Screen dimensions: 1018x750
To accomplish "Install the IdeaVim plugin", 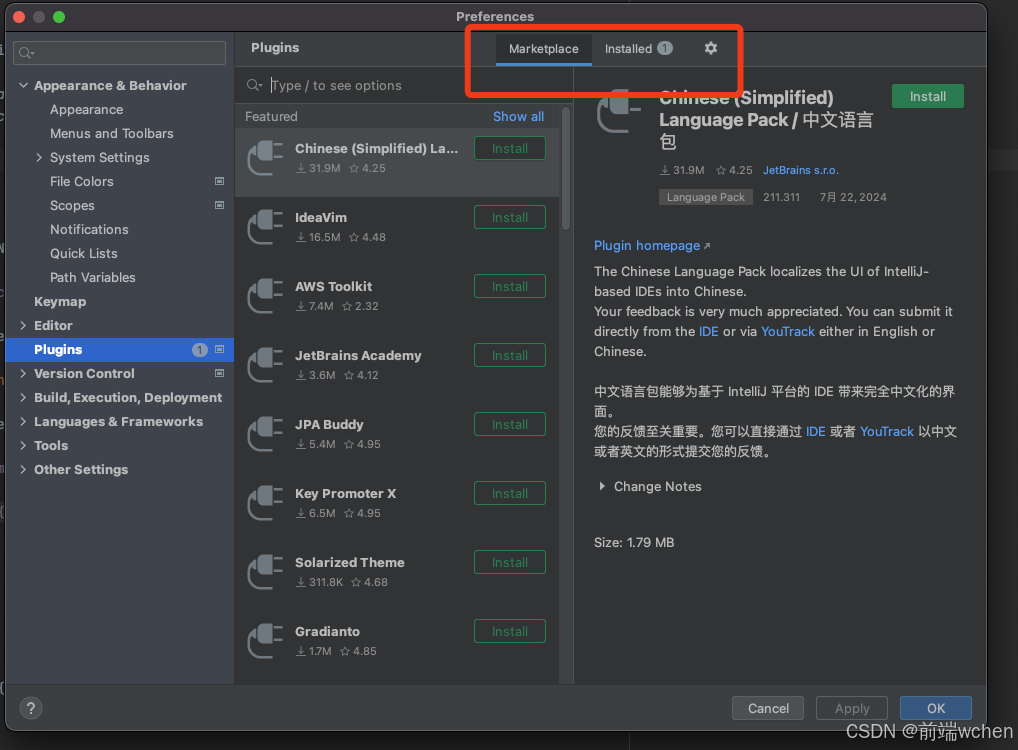I will tap(510, 217).
